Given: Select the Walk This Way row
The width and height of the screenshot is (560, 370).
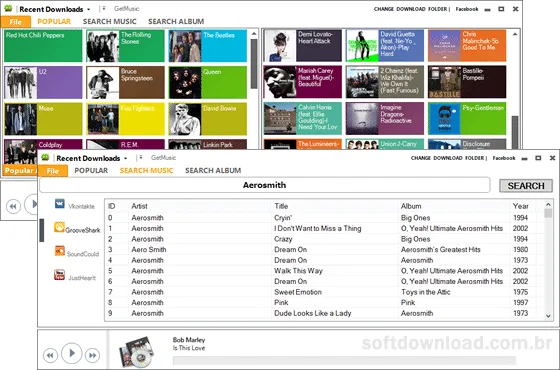Looking at the screenshot, I should coord(325,271).
